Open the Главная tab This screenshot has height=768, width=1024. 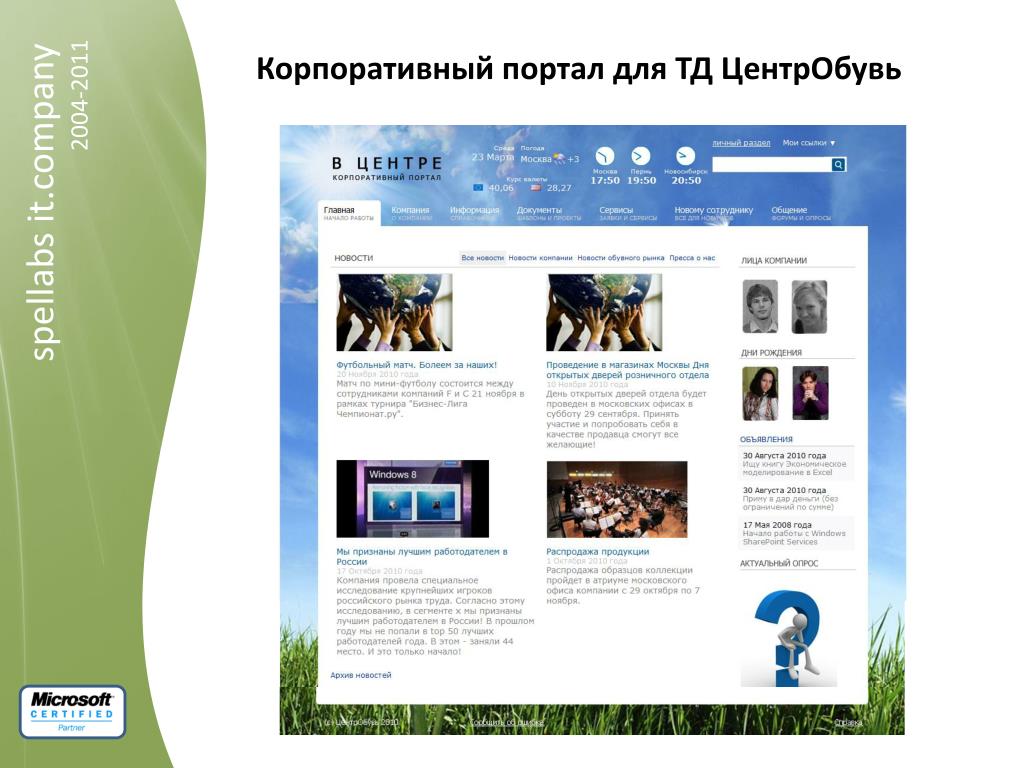tap(348, 214)
